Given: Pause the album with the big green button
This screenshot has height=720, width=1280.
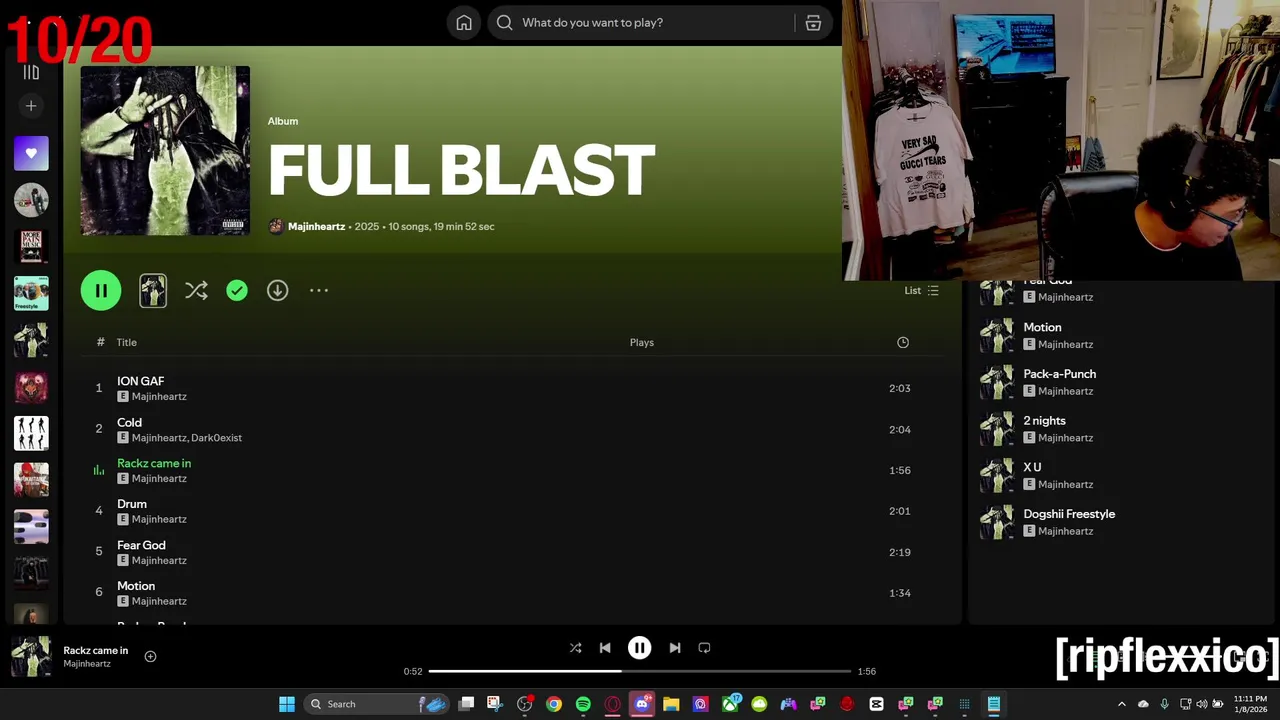Looking at the screenshot, I should (x=101, y=291).
